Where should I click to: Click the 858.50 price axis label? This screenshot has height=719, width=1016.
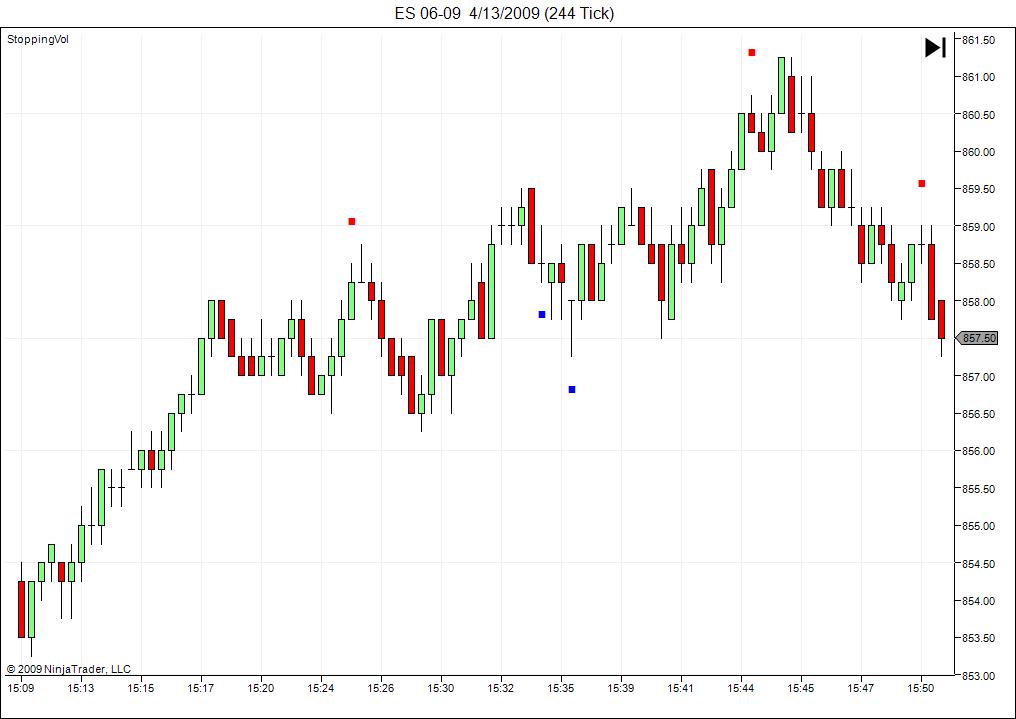click(x=978, y=264)
